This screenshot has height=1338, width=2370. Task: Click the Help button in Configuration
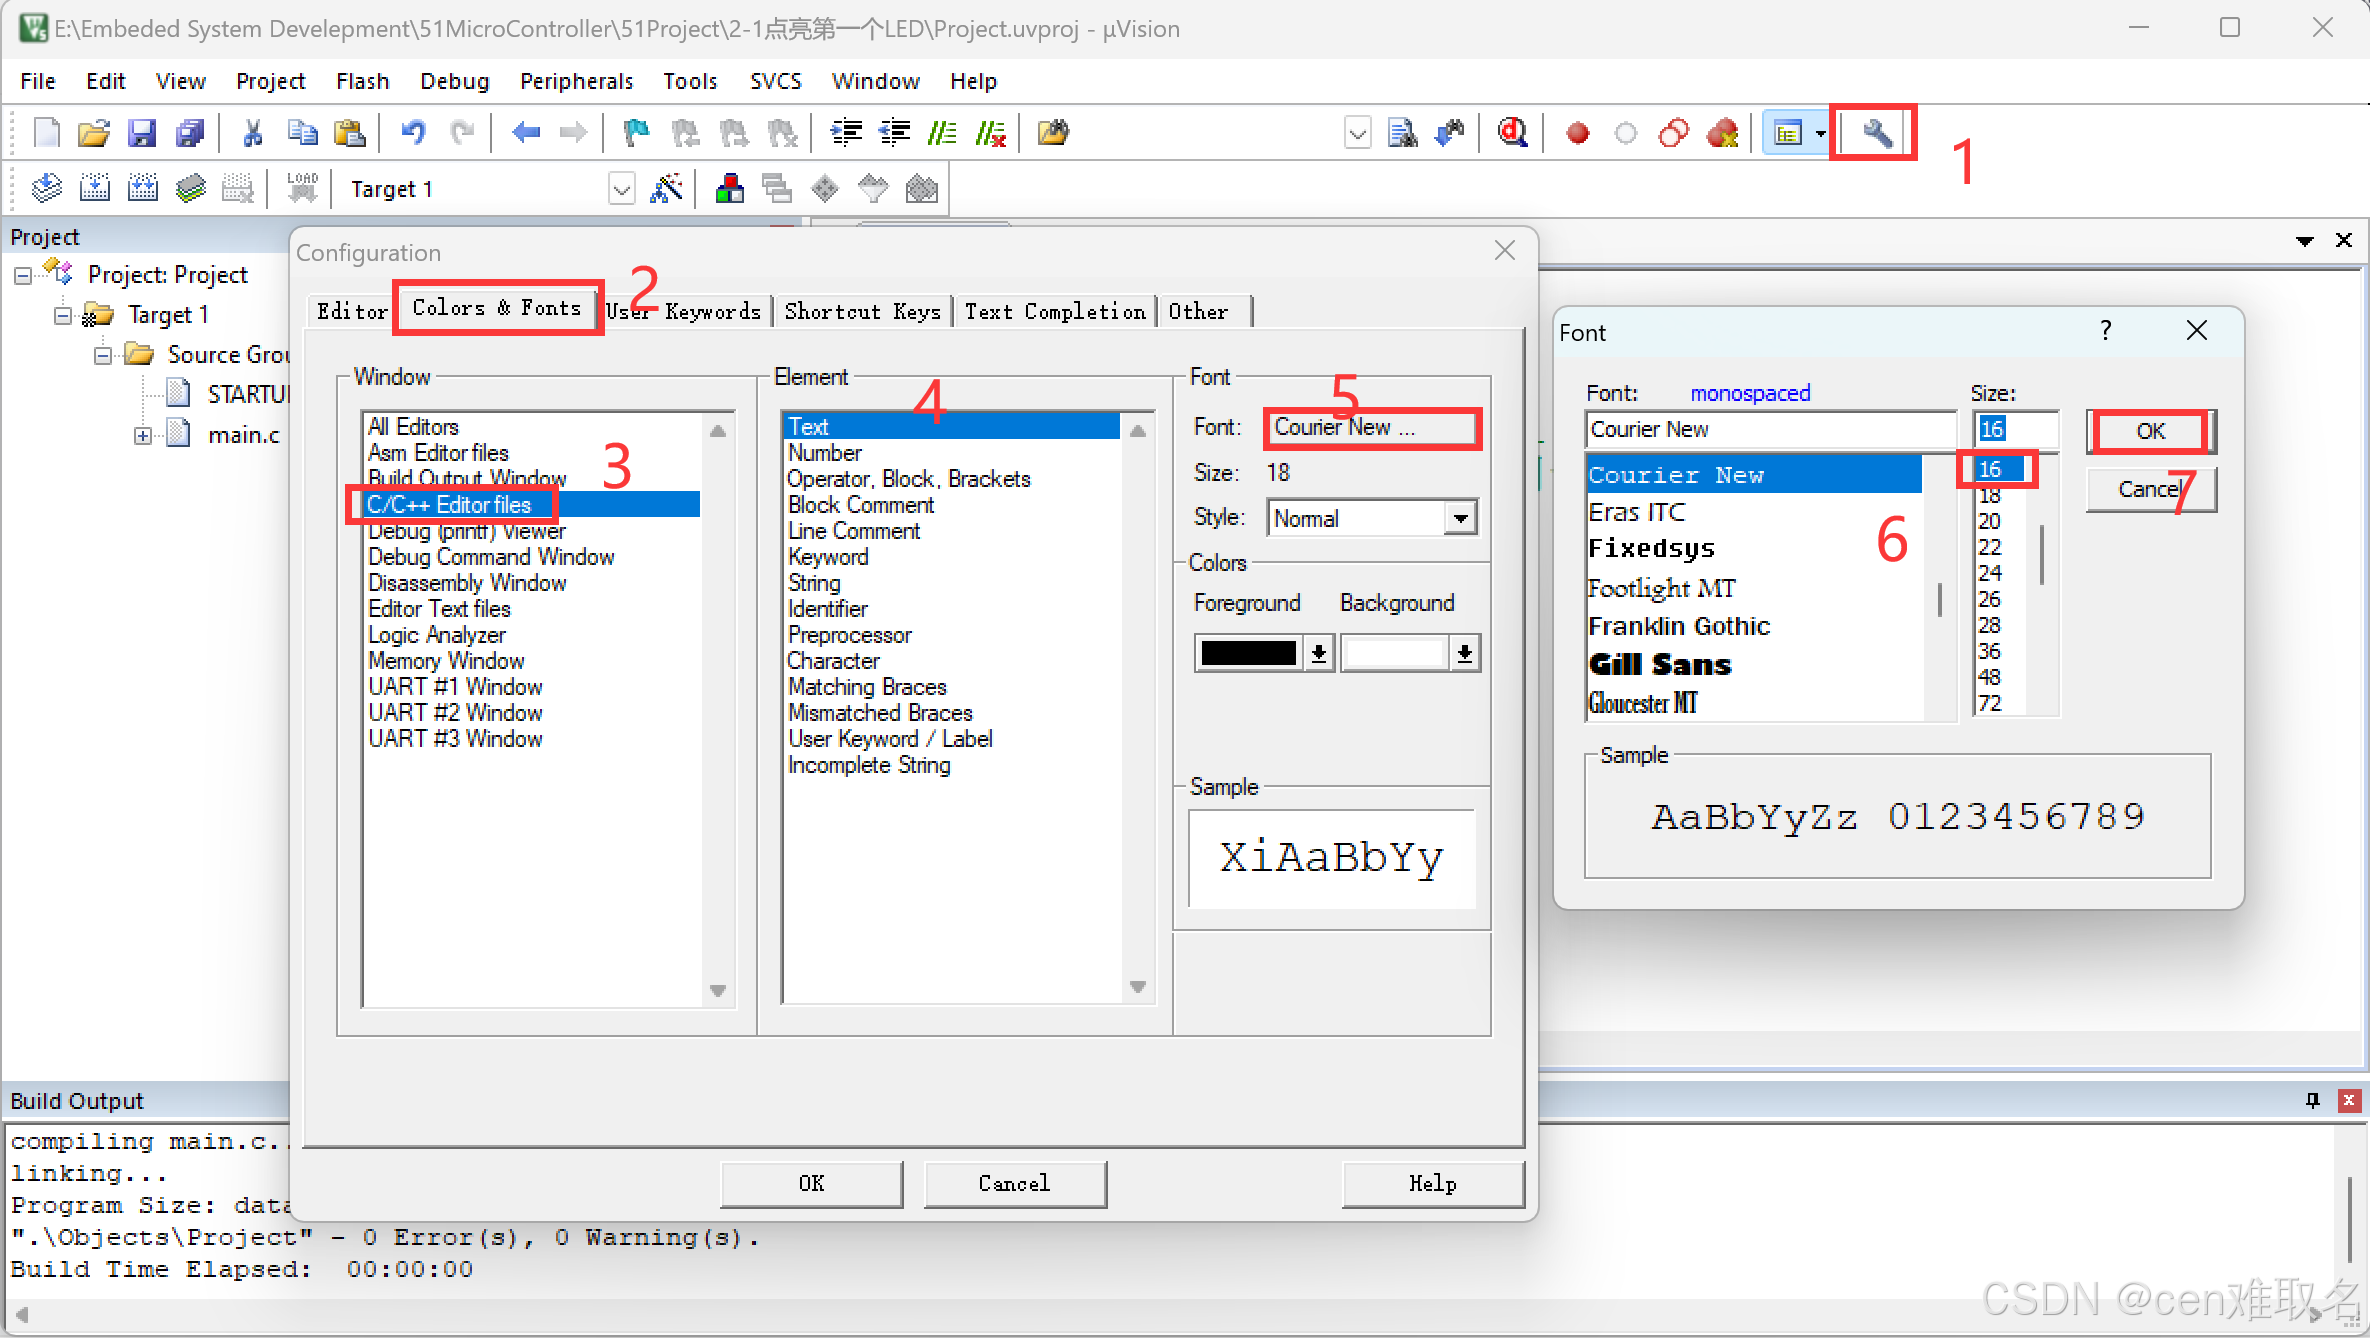click(x=1432, y=1183)
